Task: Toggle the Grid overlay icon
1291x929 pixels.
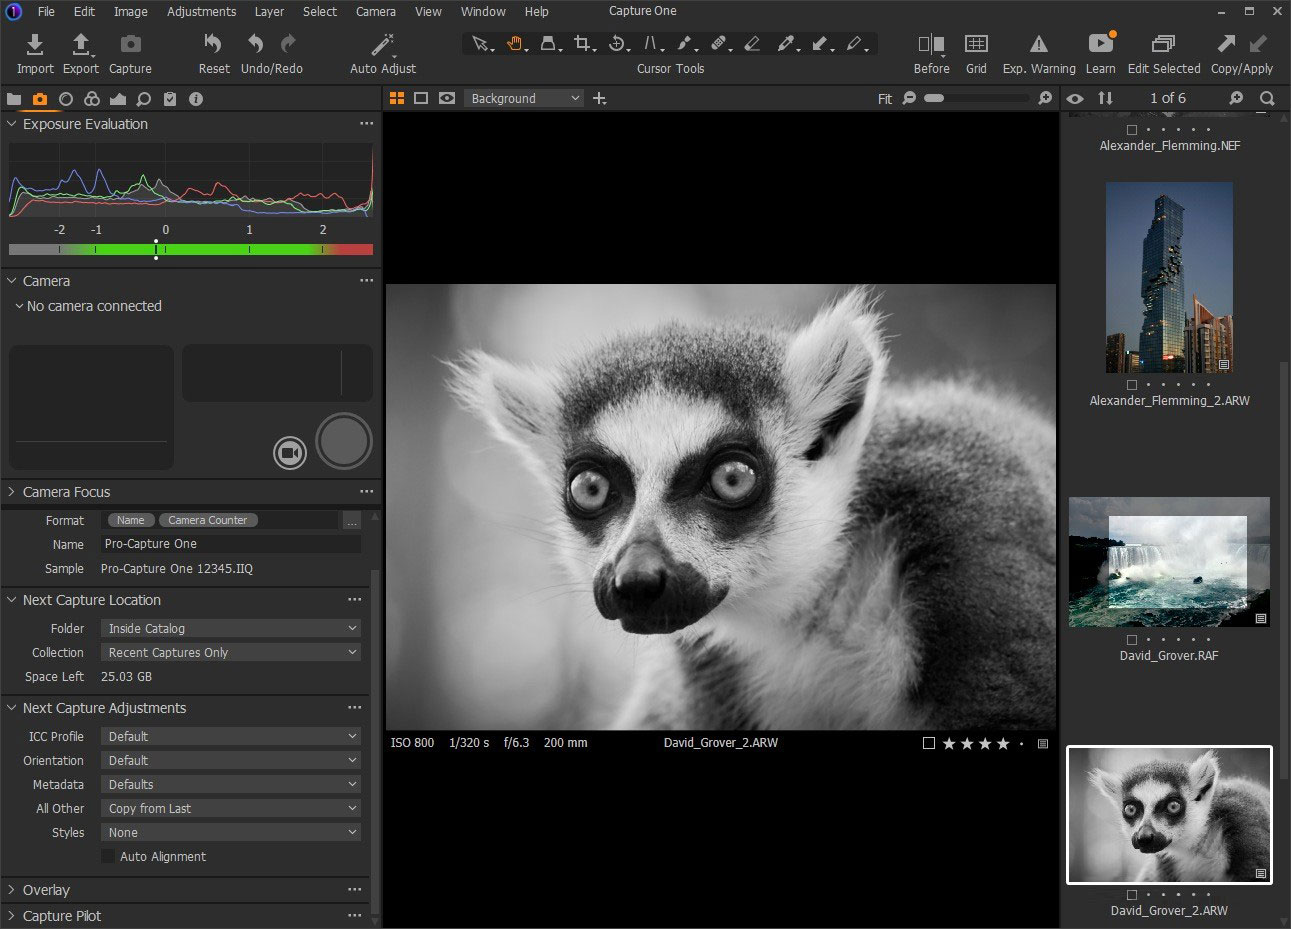Action: (976, 45)
